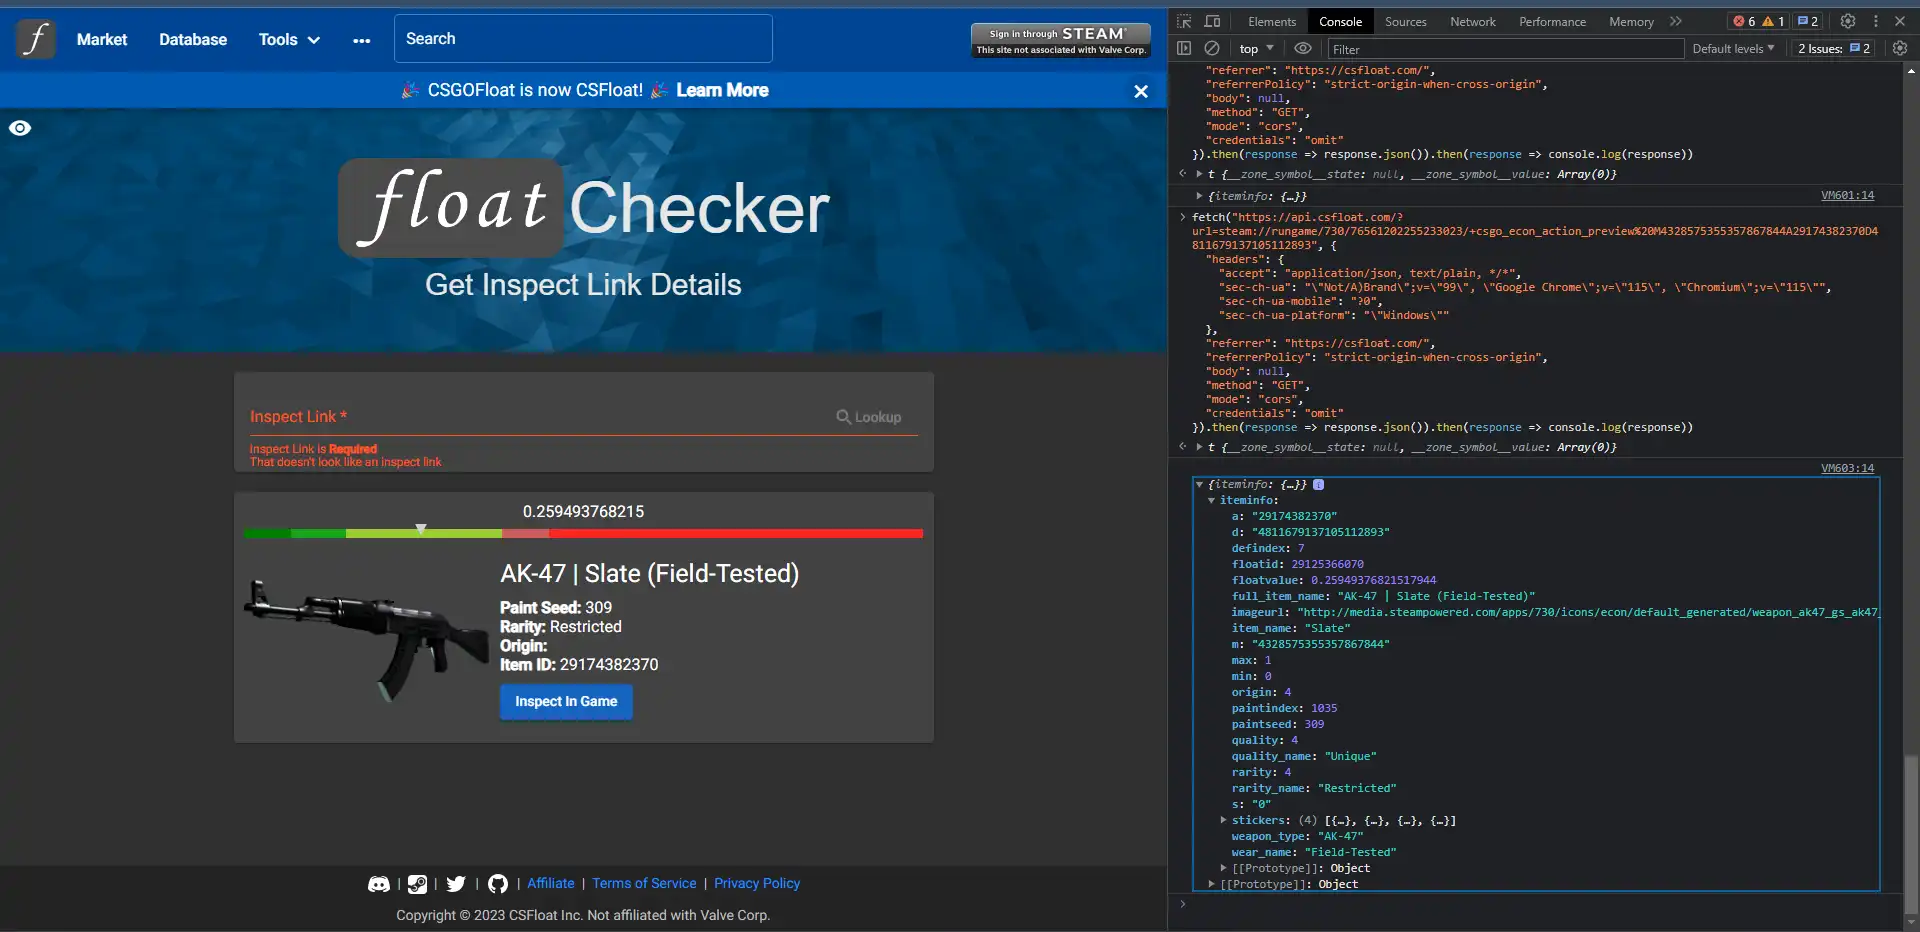Click the 2 Issues button
Screen dimensions: 1920x932
pyautogui.click(x=1833, y=48)
